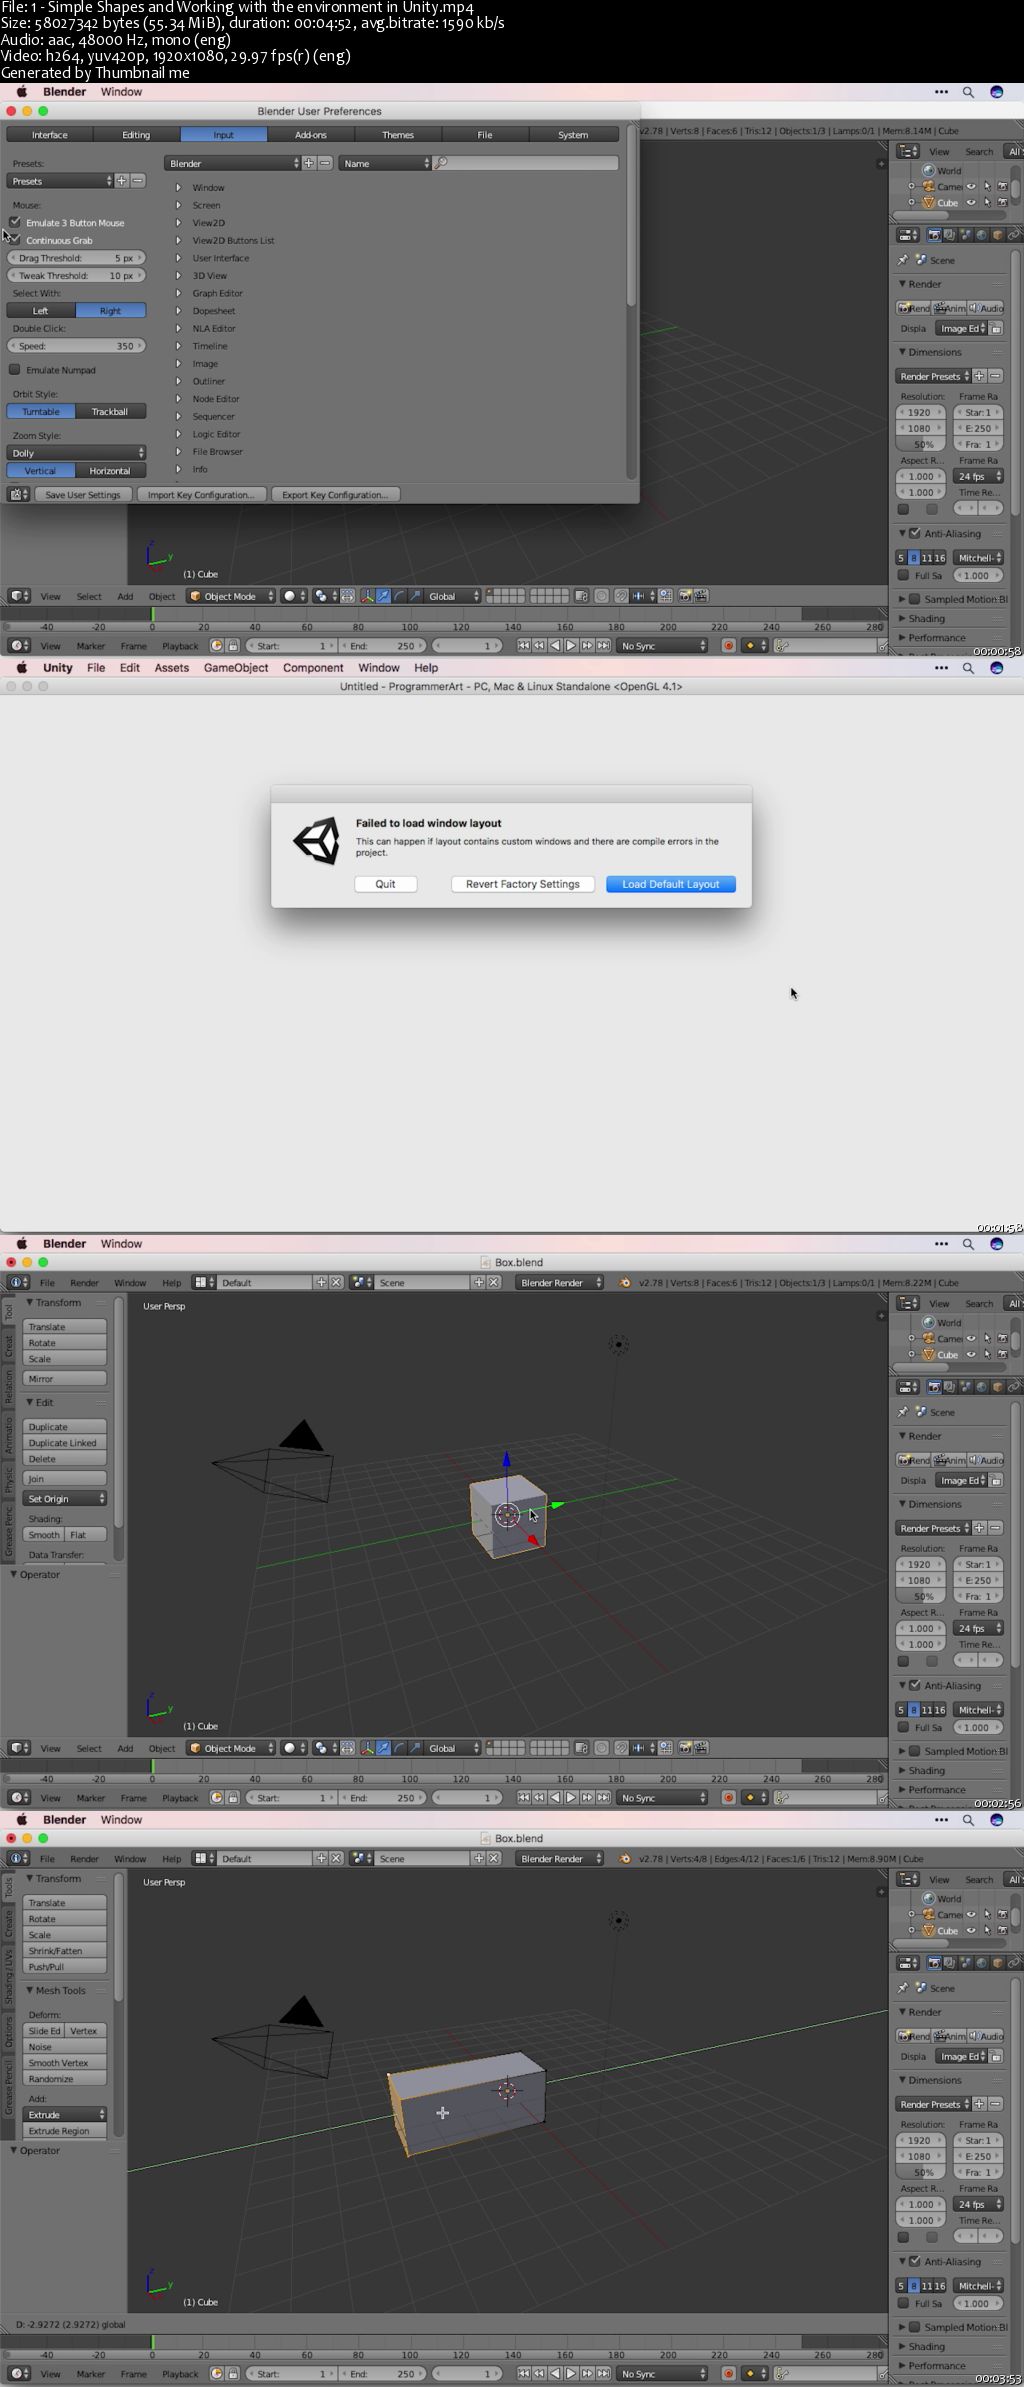This screenshot has height=2387, width=1024.
Task: Expand Window keymap section arrow
Action: point(178,188)
